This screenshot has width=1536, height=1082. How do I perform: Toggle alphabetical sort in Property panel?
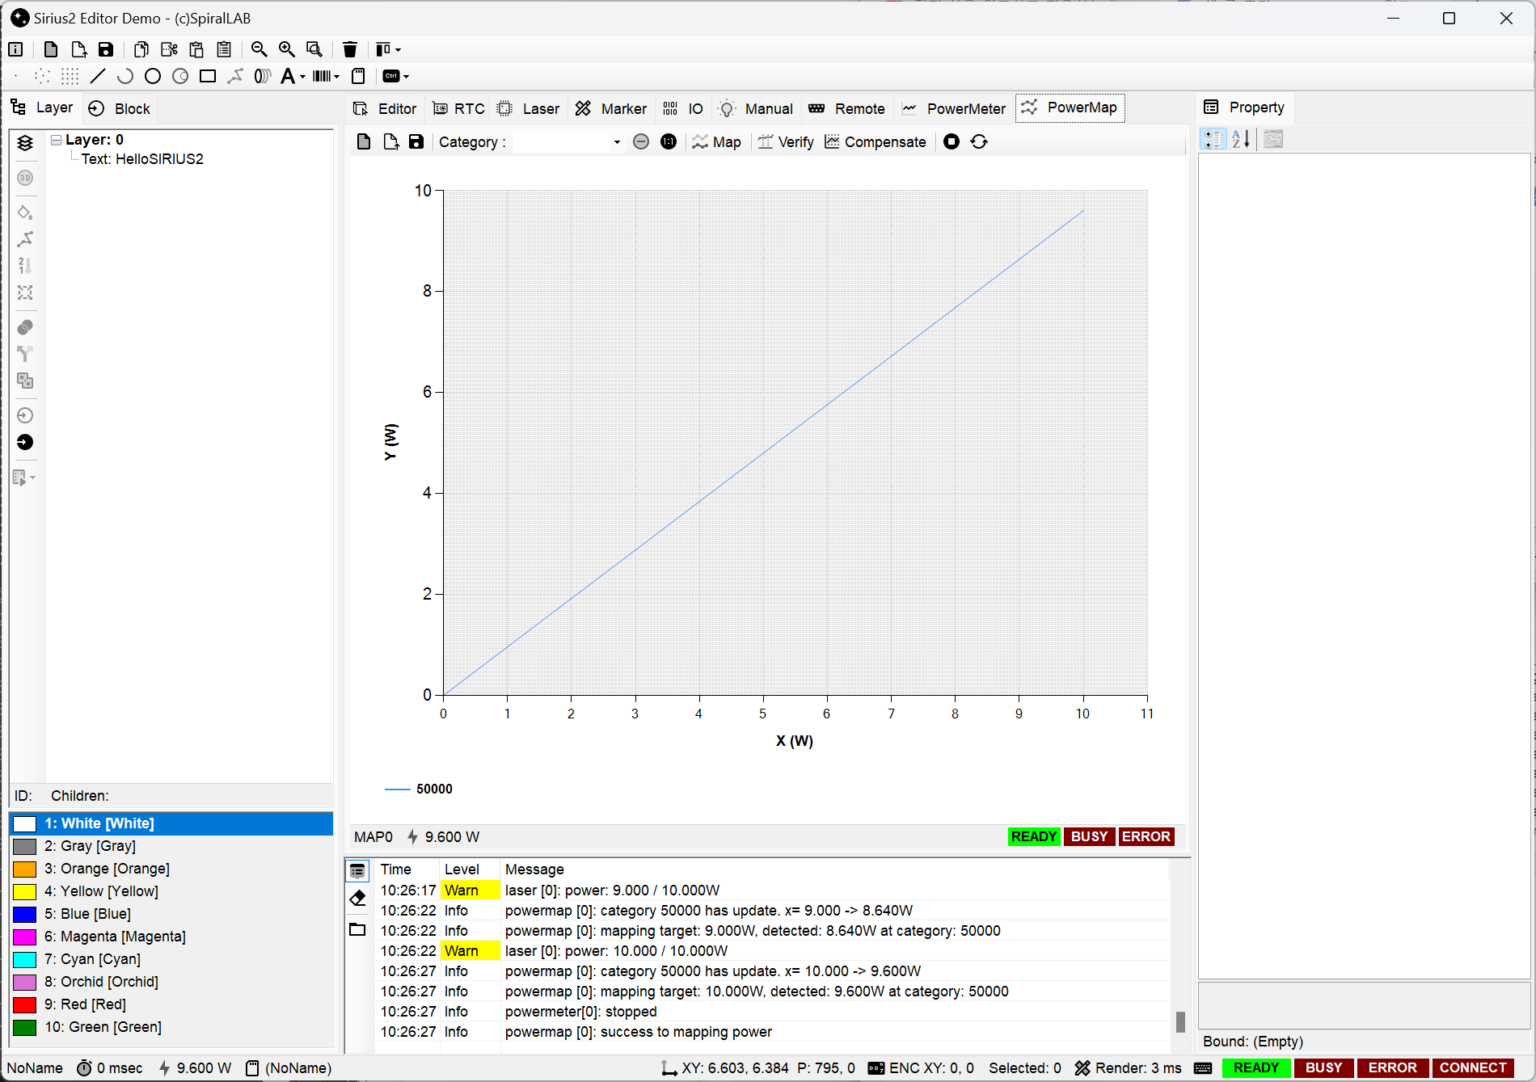[x=1241, y=139]
